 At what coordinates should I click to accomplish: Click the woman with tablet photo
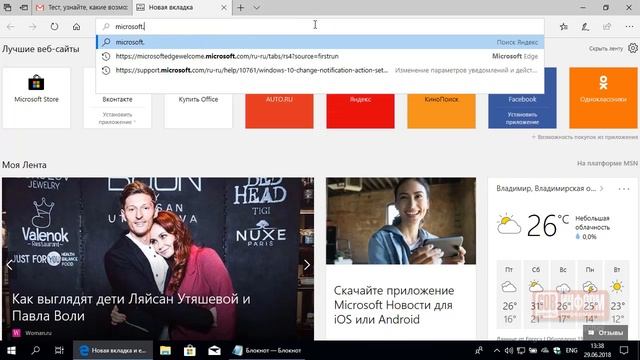(x=401, y=221)
